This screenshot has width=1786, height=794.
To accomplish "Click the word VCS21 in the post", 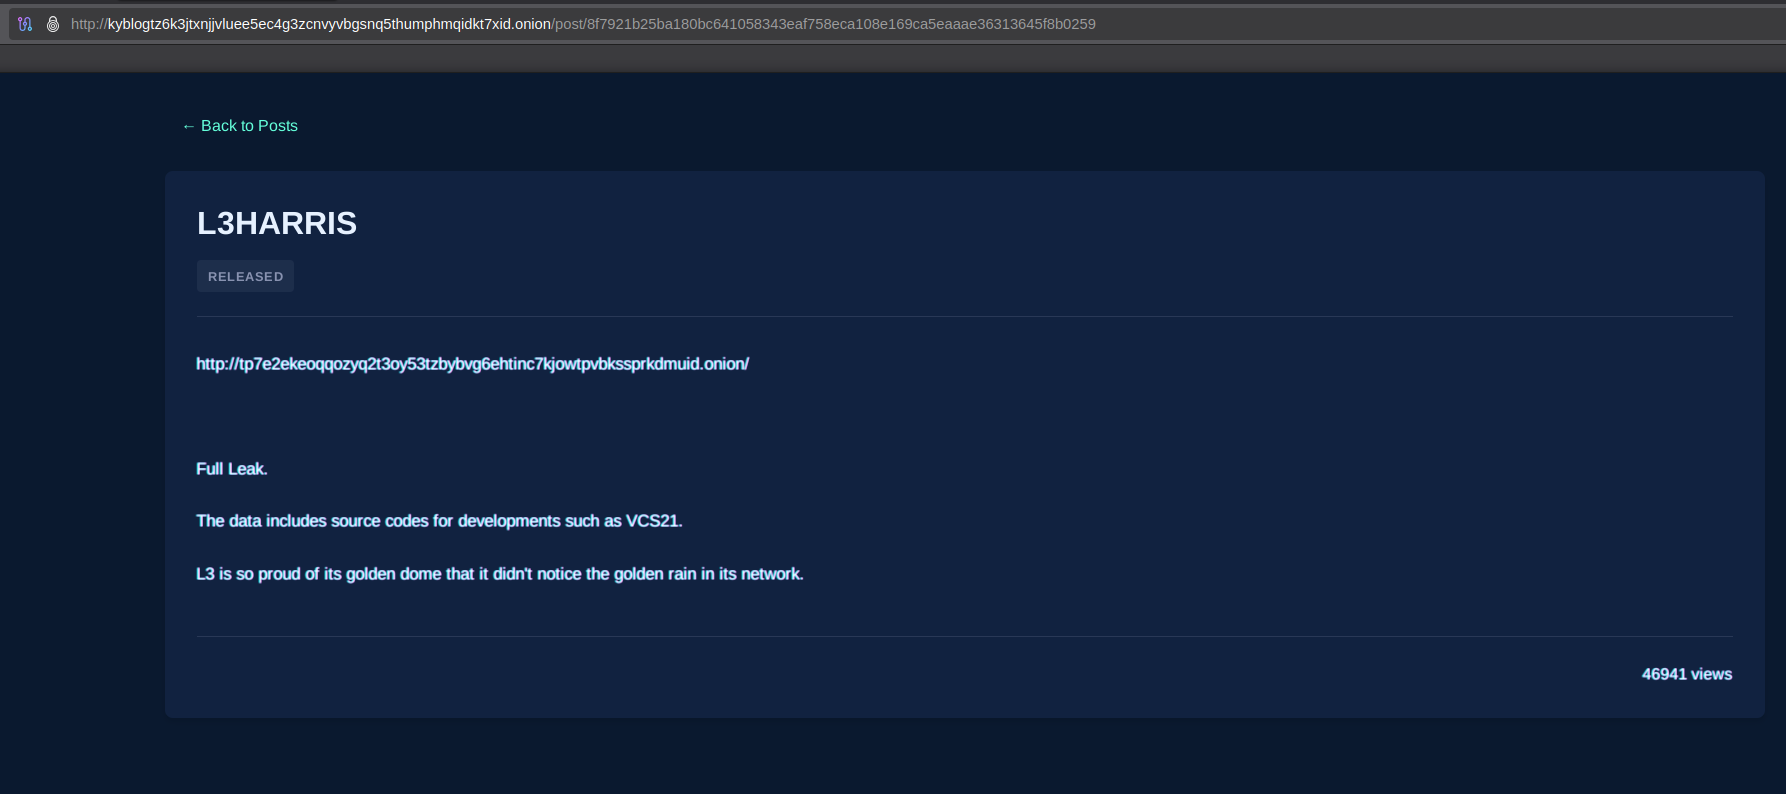I will tap(652, 521).
